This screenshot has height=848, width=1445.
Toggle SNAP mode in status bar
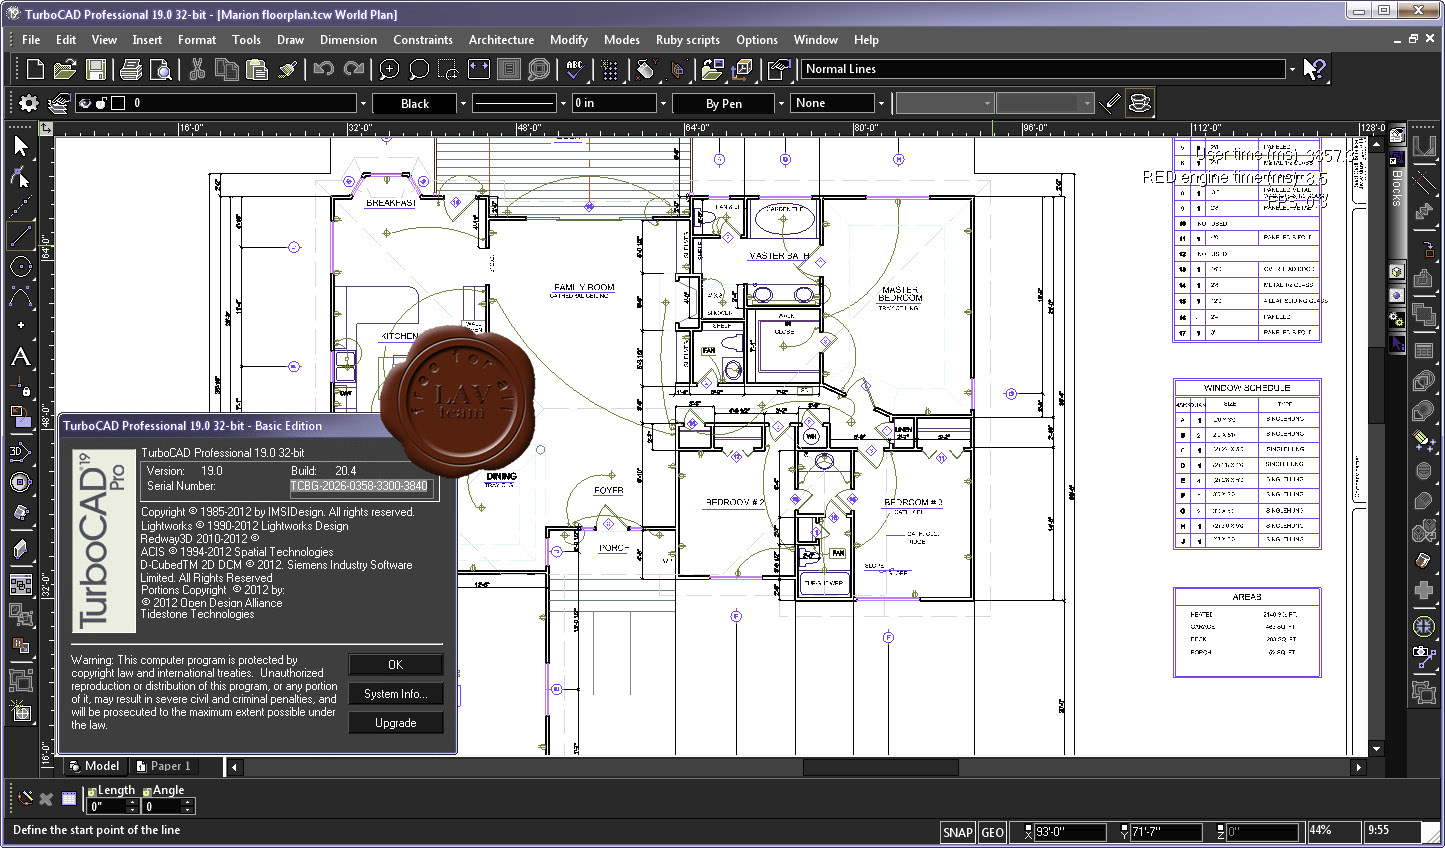pos(957,832)
